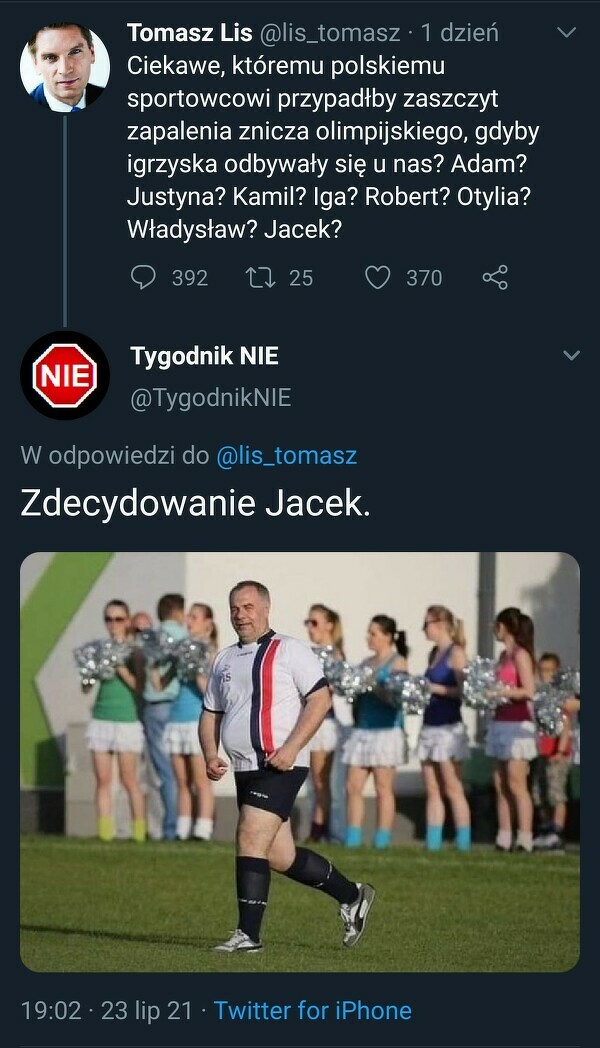Viewport: 600px width, 1048px height.
Task: Tap the retweet arrows icon
Action: click(x=261, y=277)
